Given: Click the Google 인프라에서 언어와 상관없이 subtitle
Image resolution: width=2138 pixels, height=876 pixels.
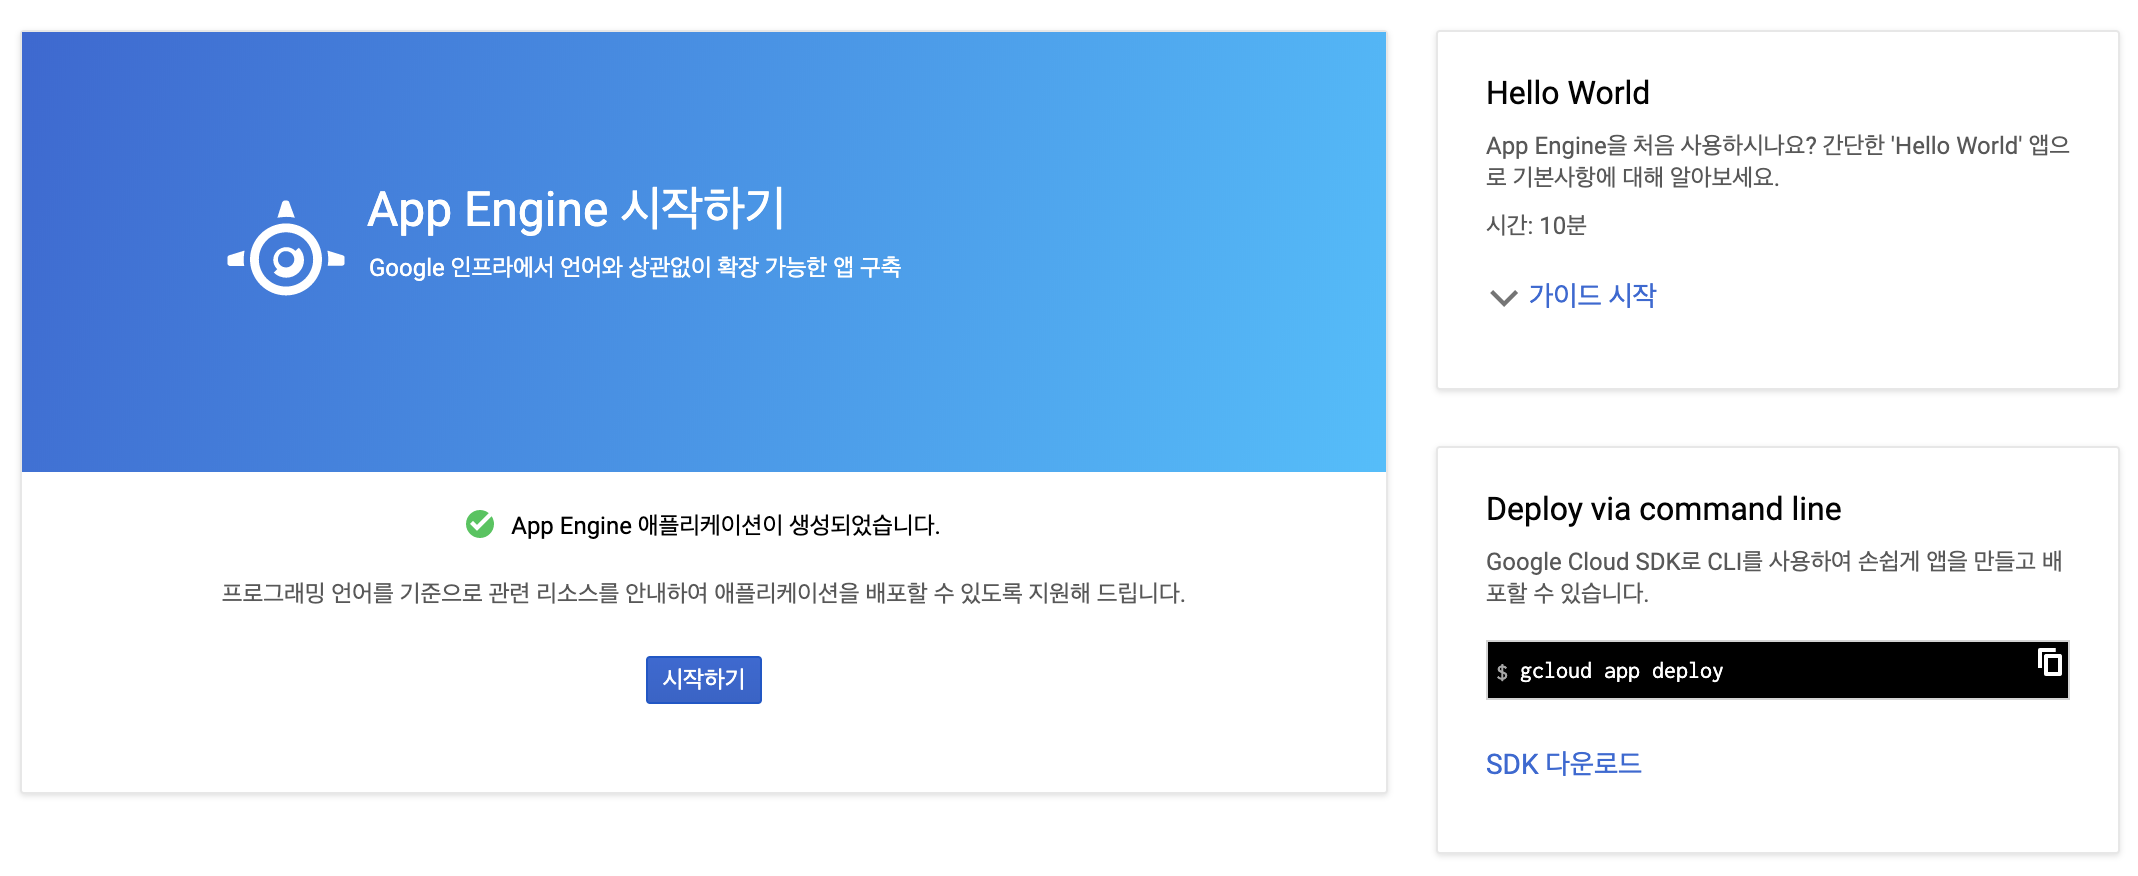Looking at the screenshot, I should point(635,267).
